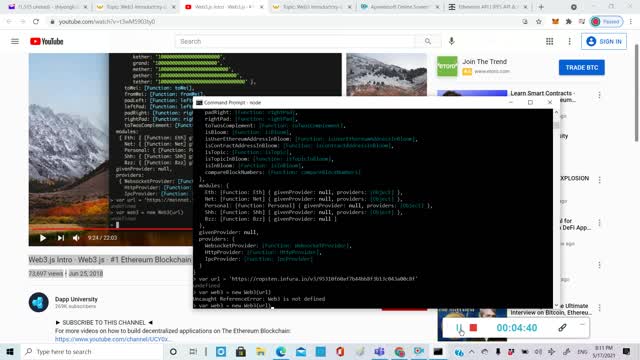The image size is (640, 360).
Task: Mute the video player volume
Action: click(76, 238)
